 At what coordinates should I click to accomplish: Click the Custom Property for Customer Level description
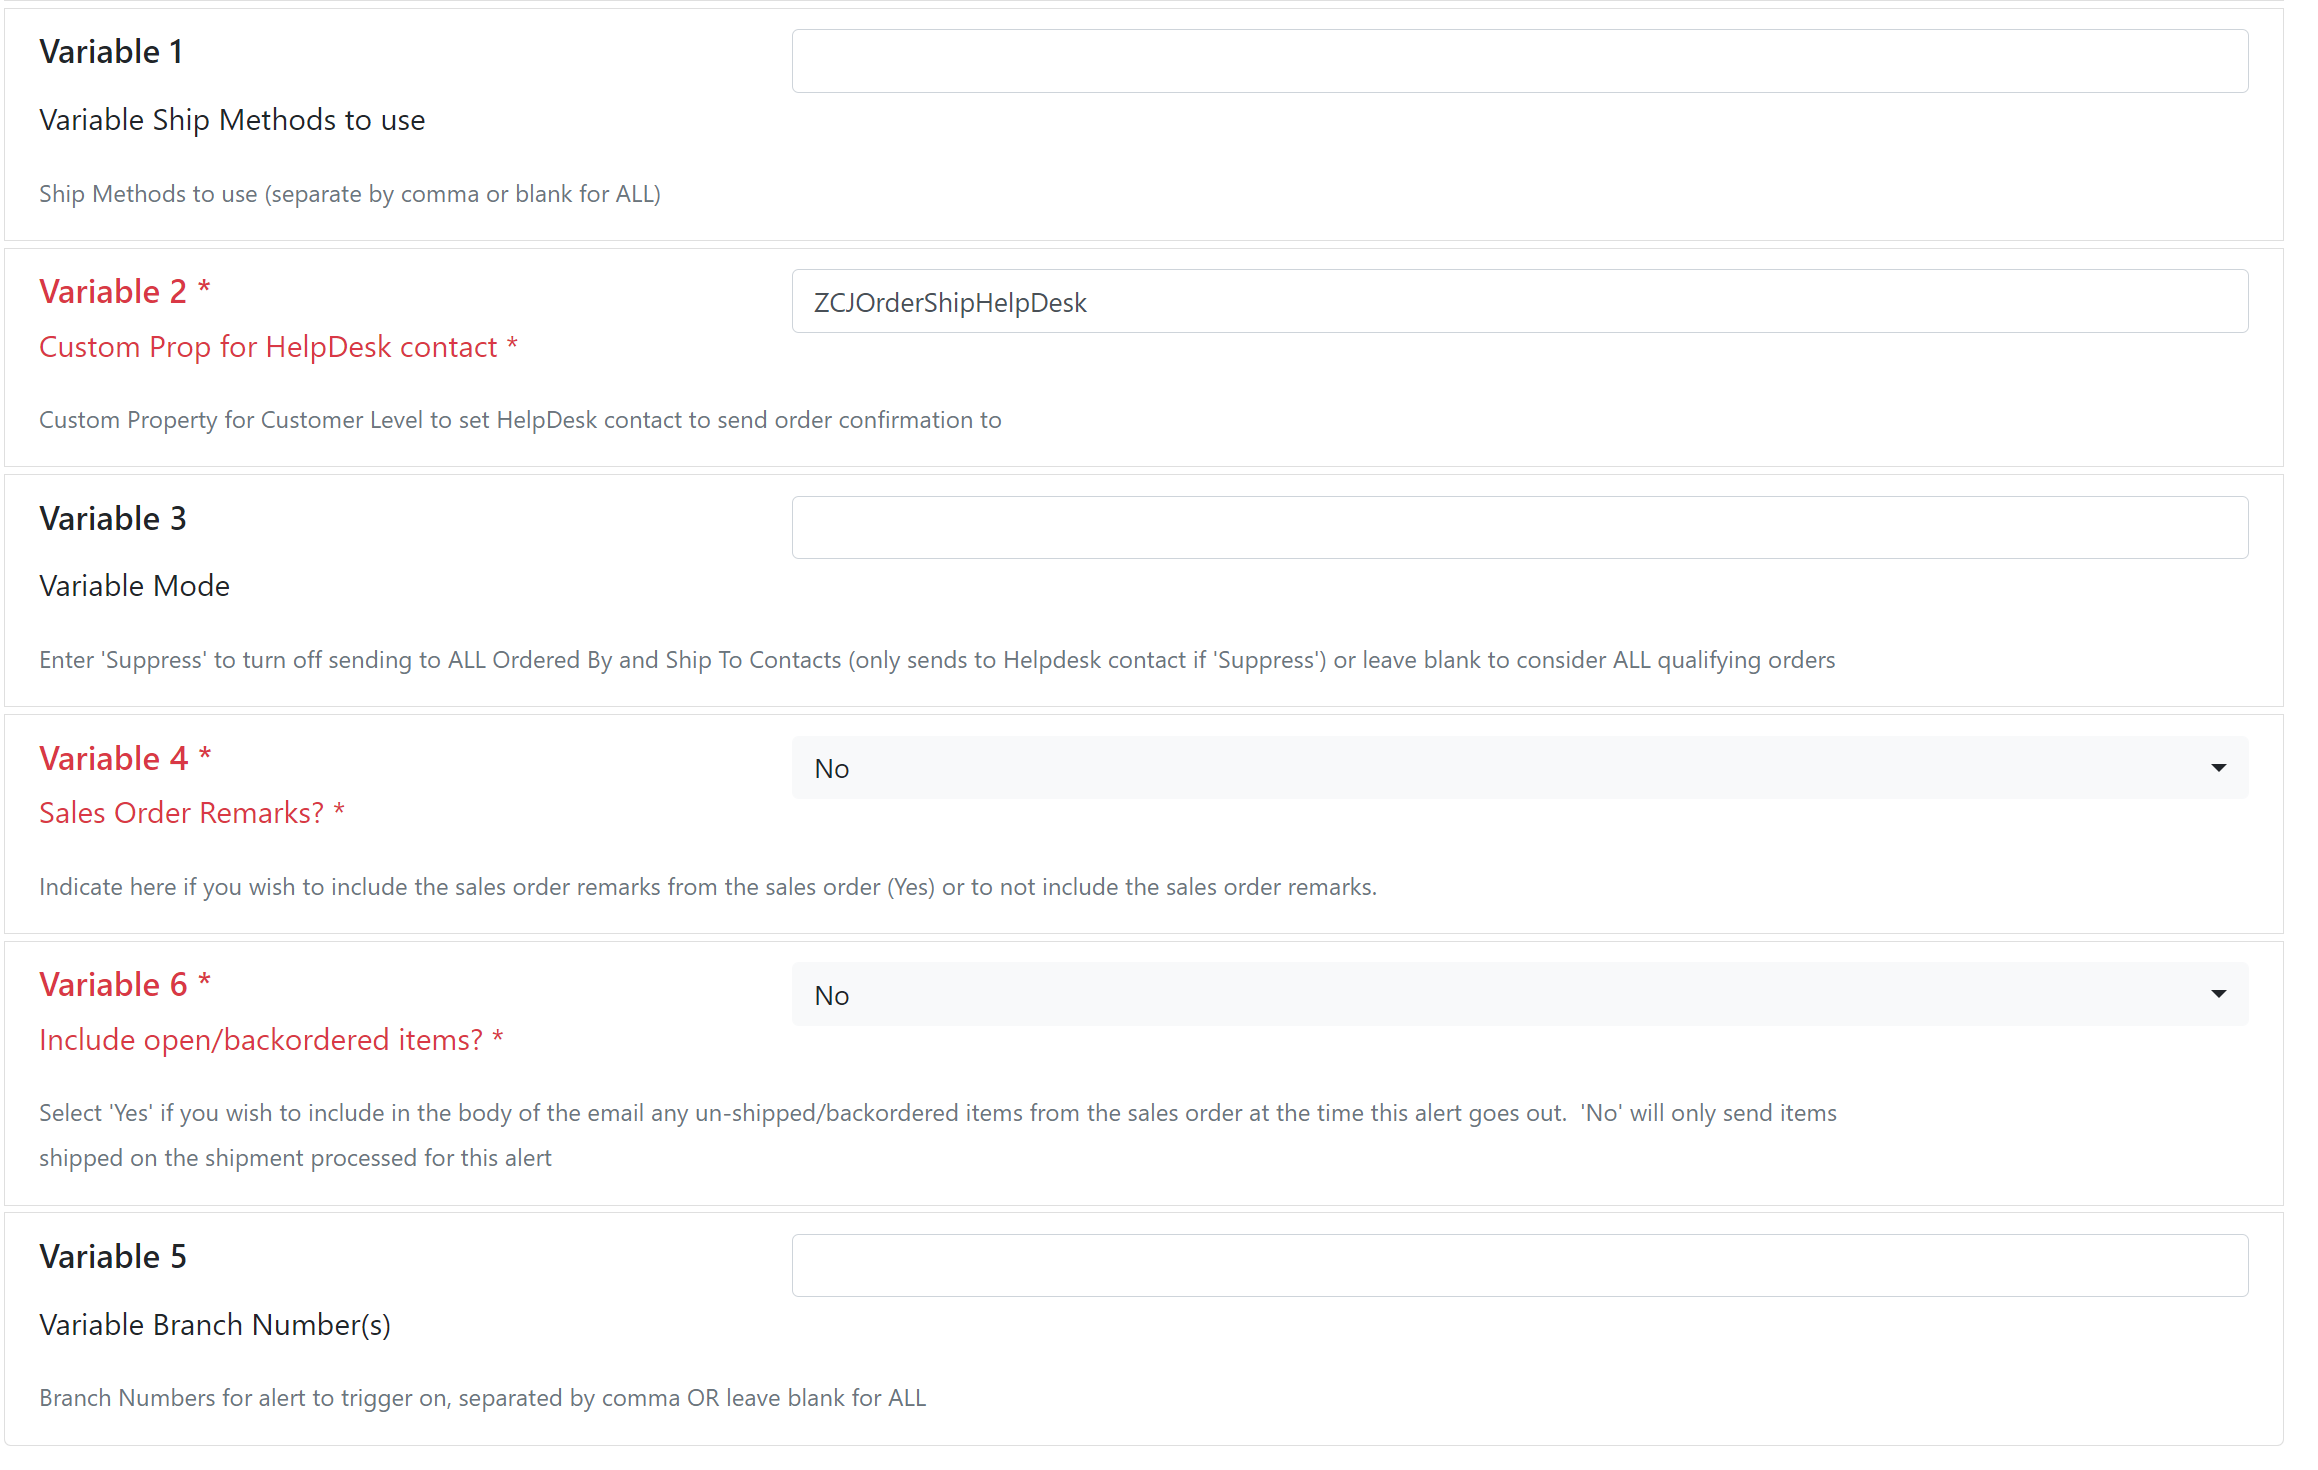tap(520, 420)
